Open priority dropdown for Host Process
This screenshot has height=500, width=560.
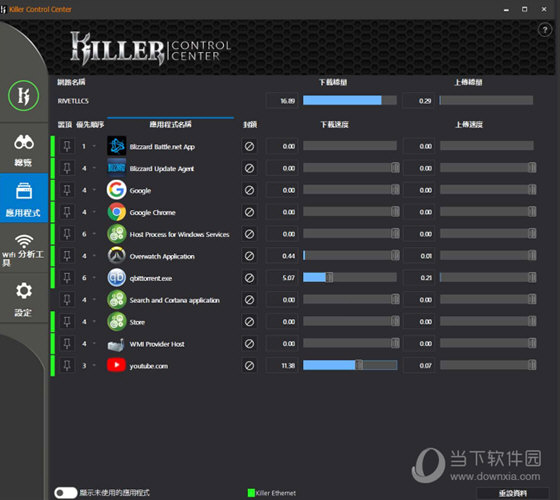click(94, 234)
